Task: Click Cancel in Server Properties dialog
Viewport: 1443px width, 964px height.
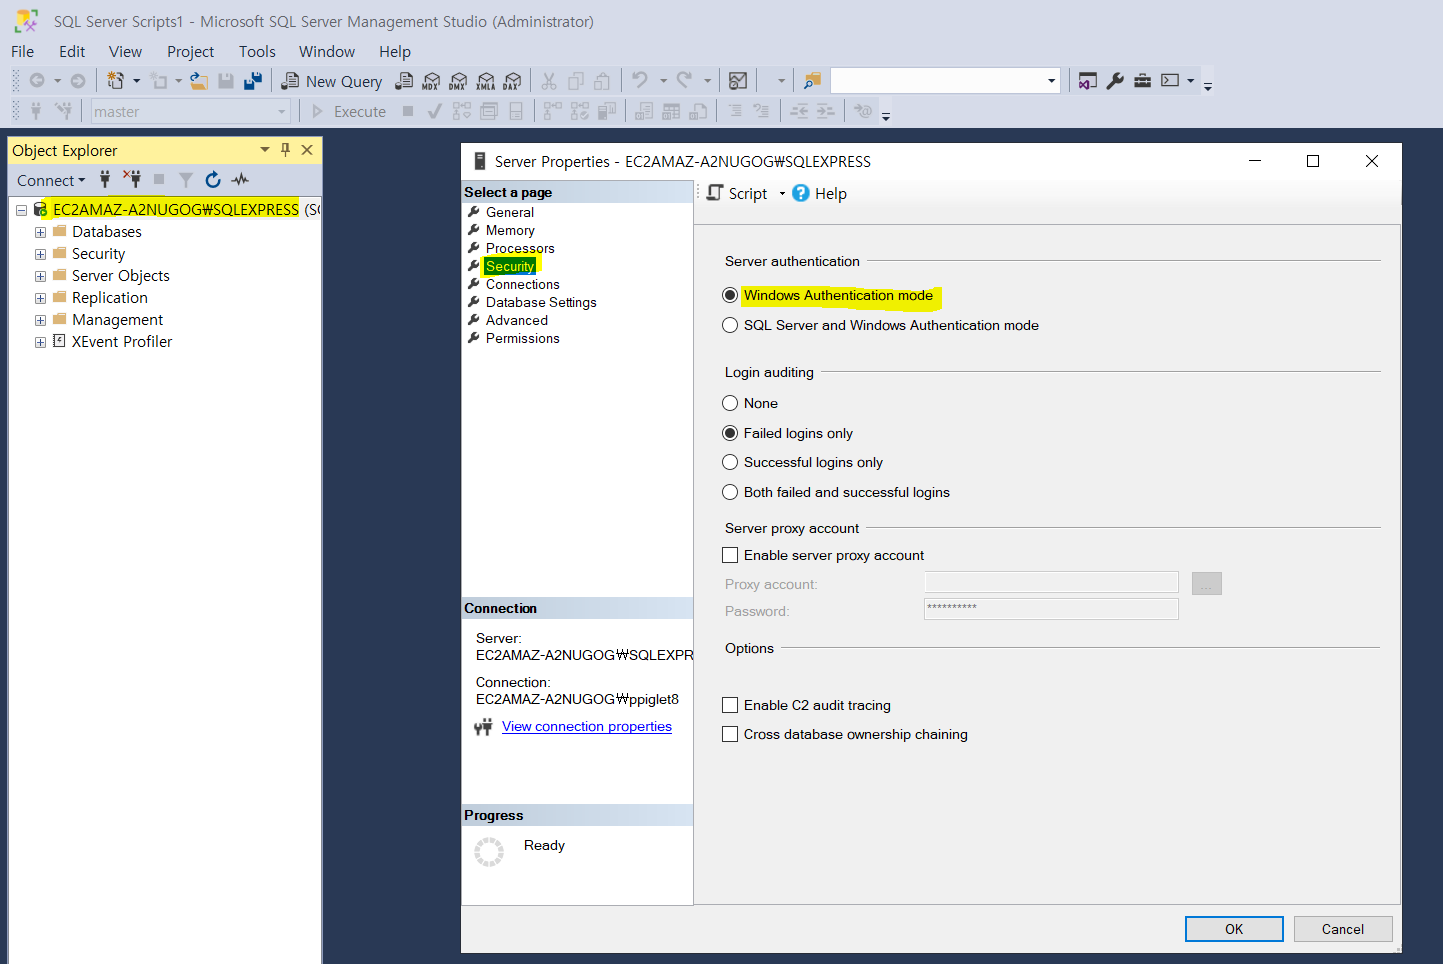Action: tap(1343, 929)
